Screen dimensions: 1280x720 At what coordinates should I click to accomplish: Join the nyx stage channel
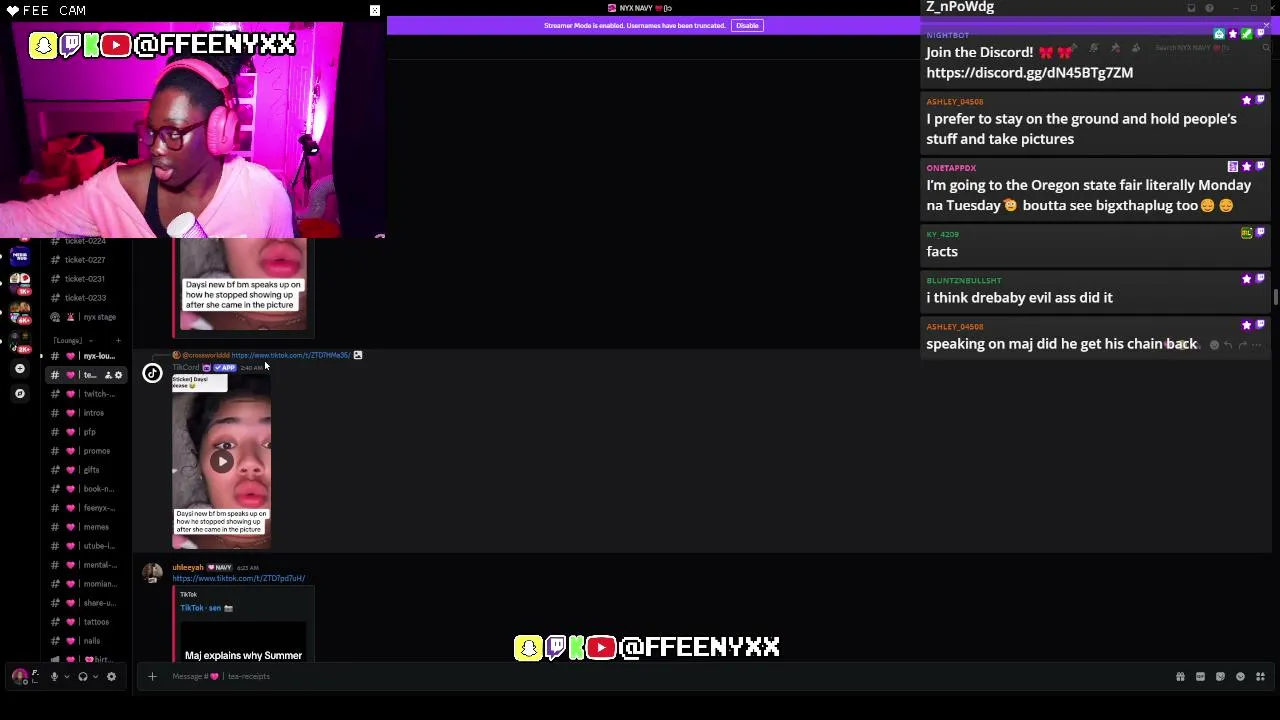[86, 317]
